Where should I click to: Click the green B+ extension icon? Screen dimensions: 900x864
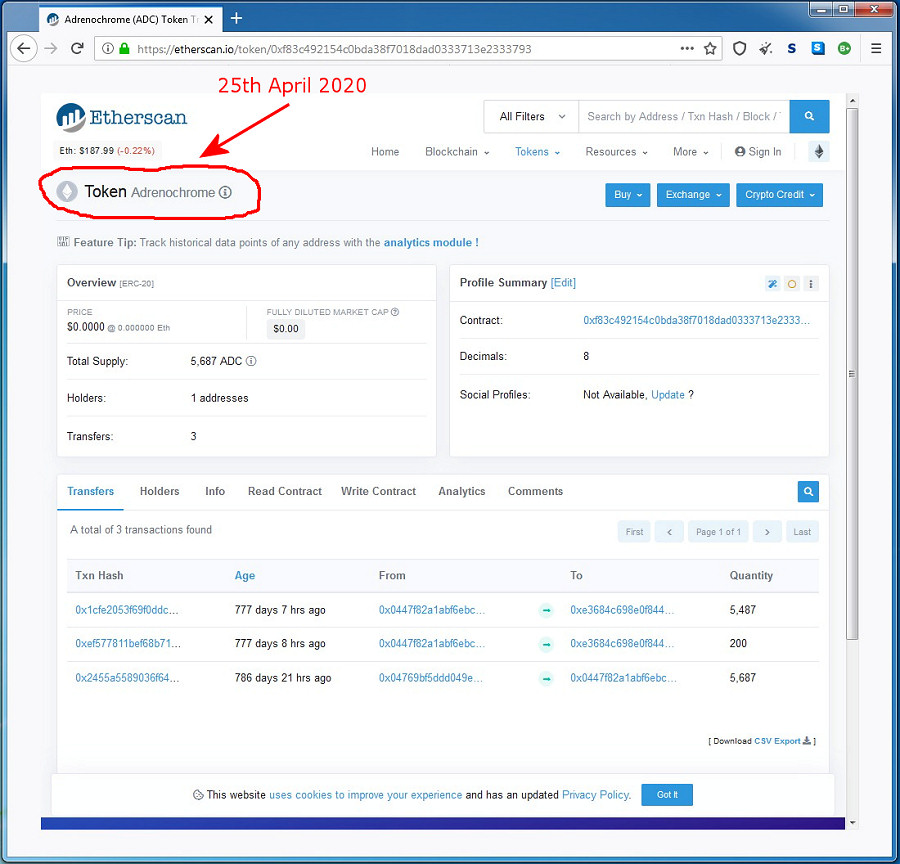844,49
